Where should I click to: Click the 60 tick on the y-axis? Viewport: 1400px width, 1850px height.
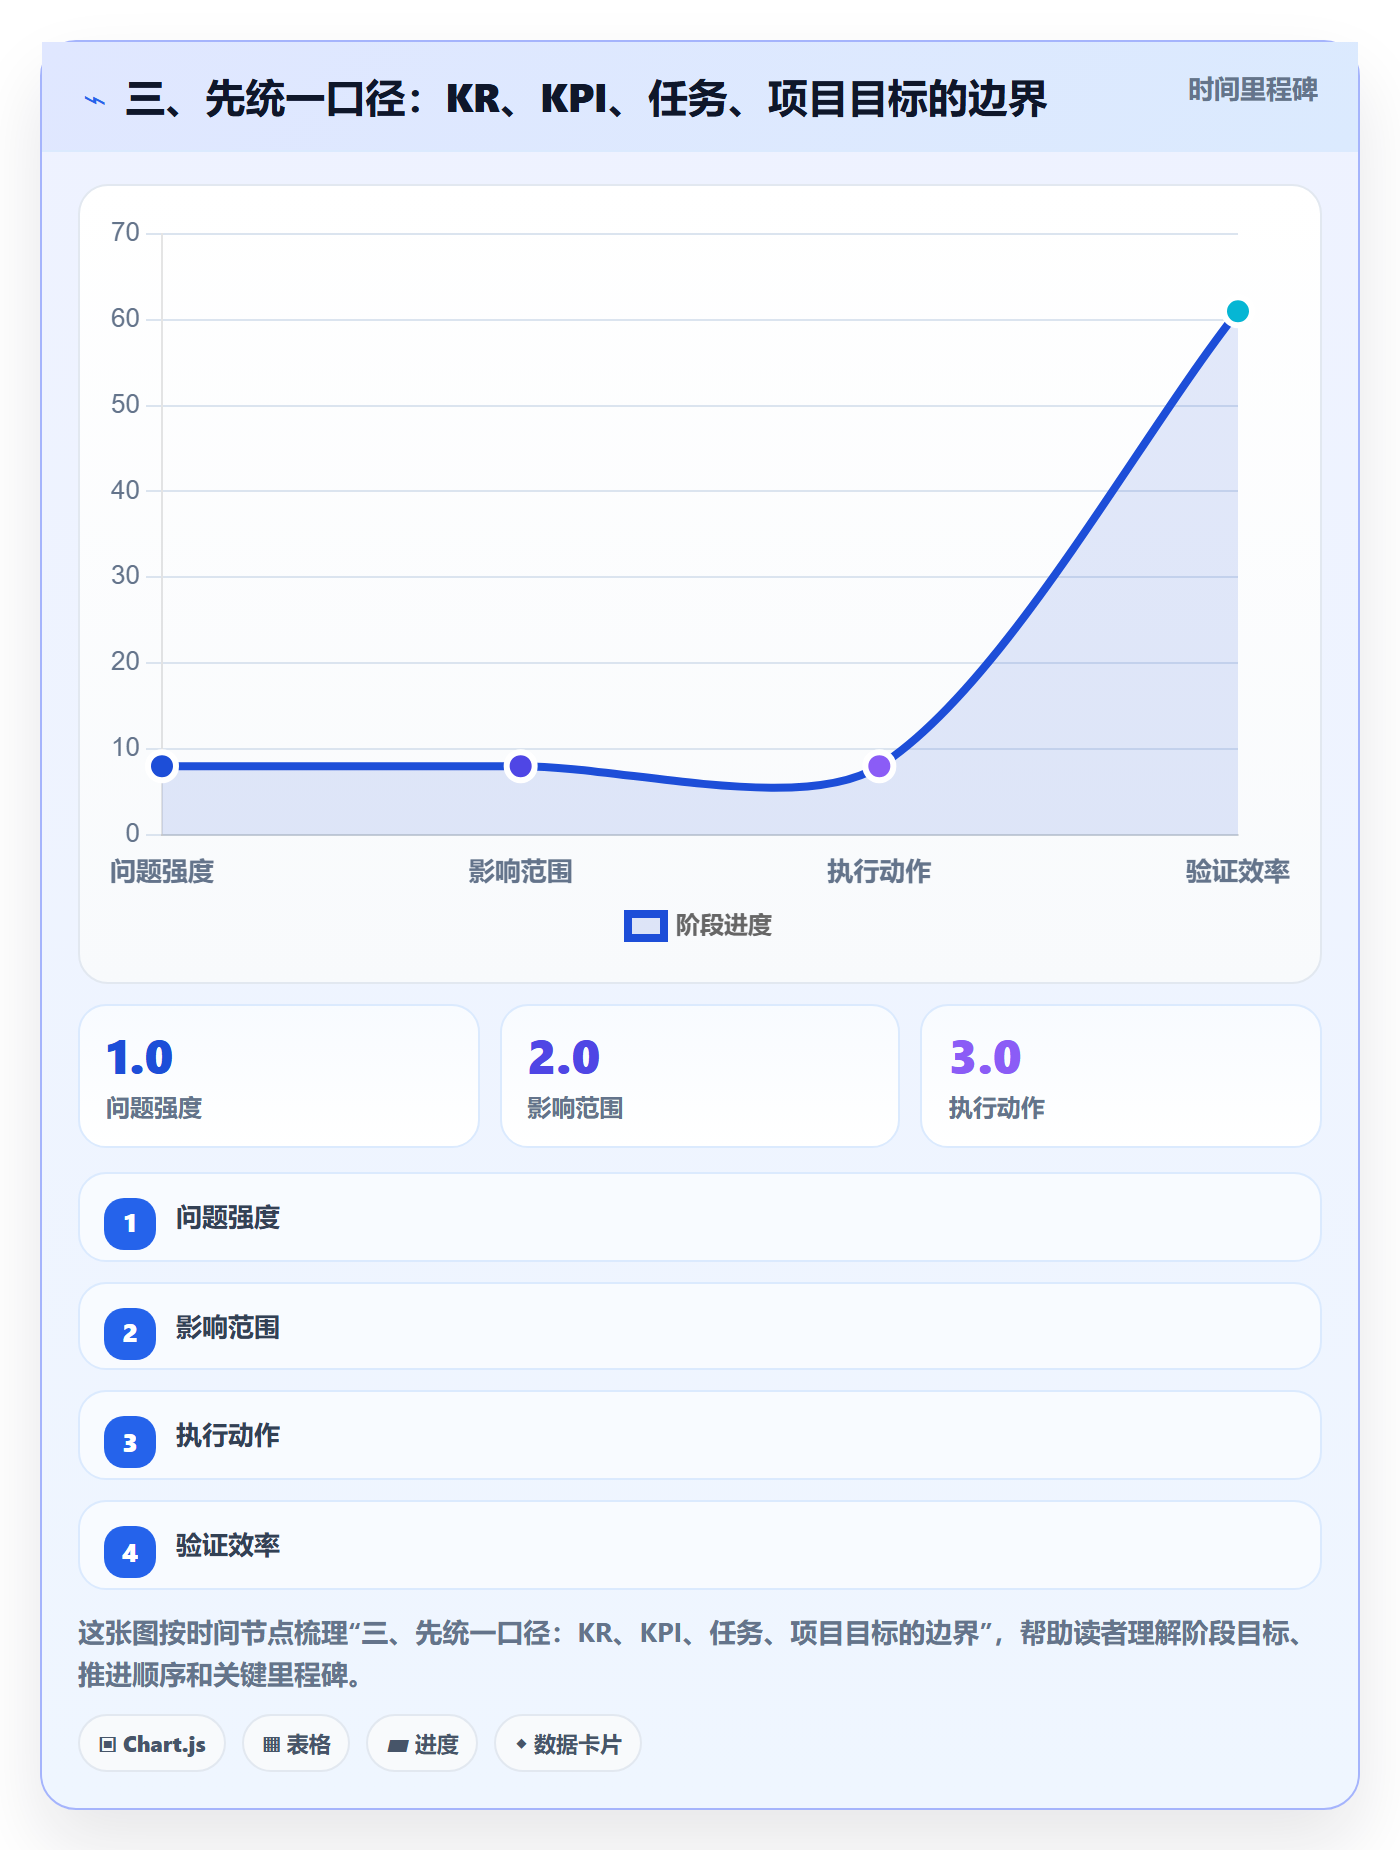point(125,319)
